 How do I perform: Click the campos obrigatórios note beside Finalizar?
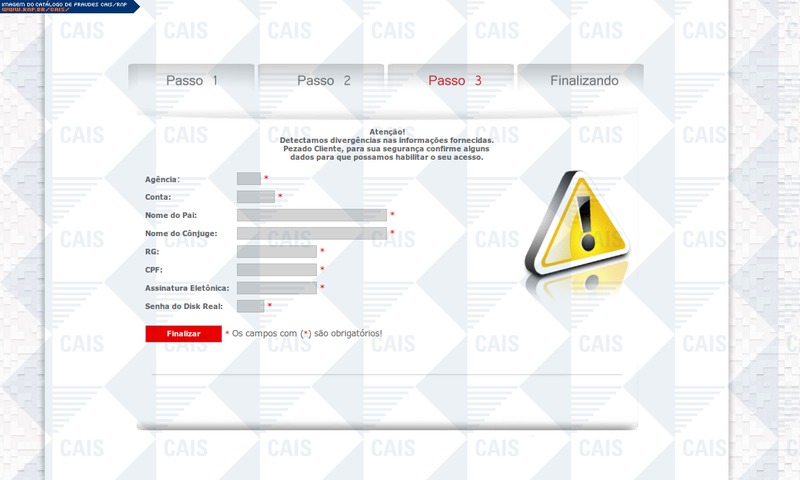(303, 333)
